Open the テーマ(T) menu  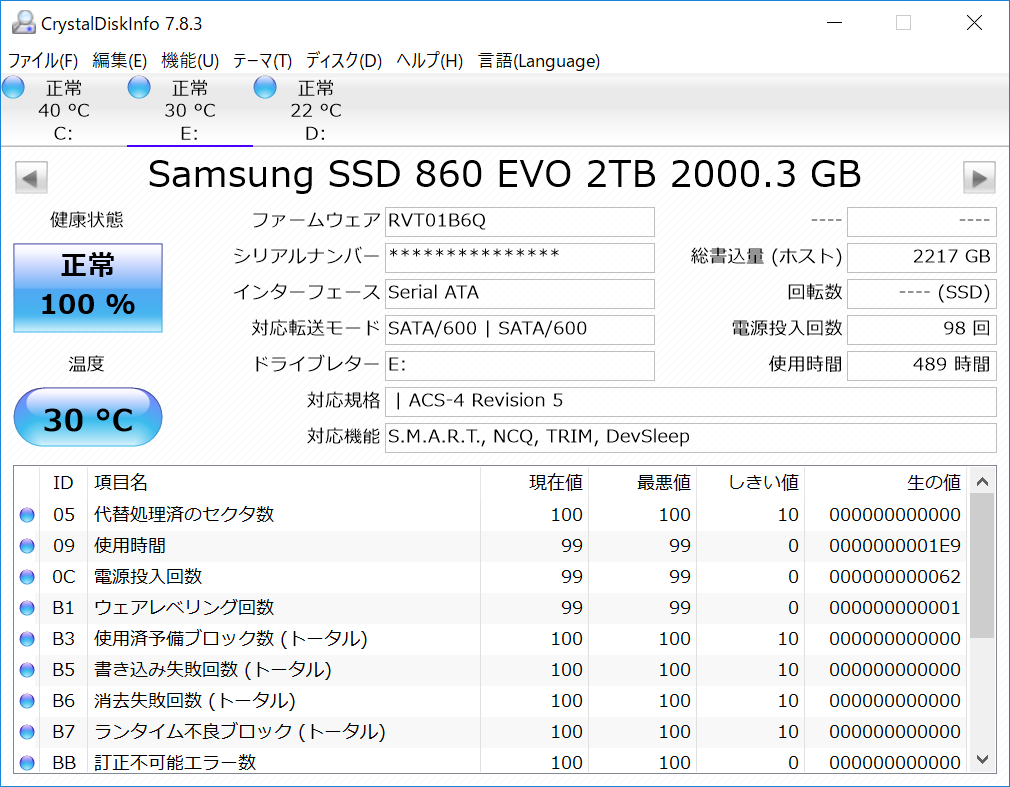click(262, 61)
